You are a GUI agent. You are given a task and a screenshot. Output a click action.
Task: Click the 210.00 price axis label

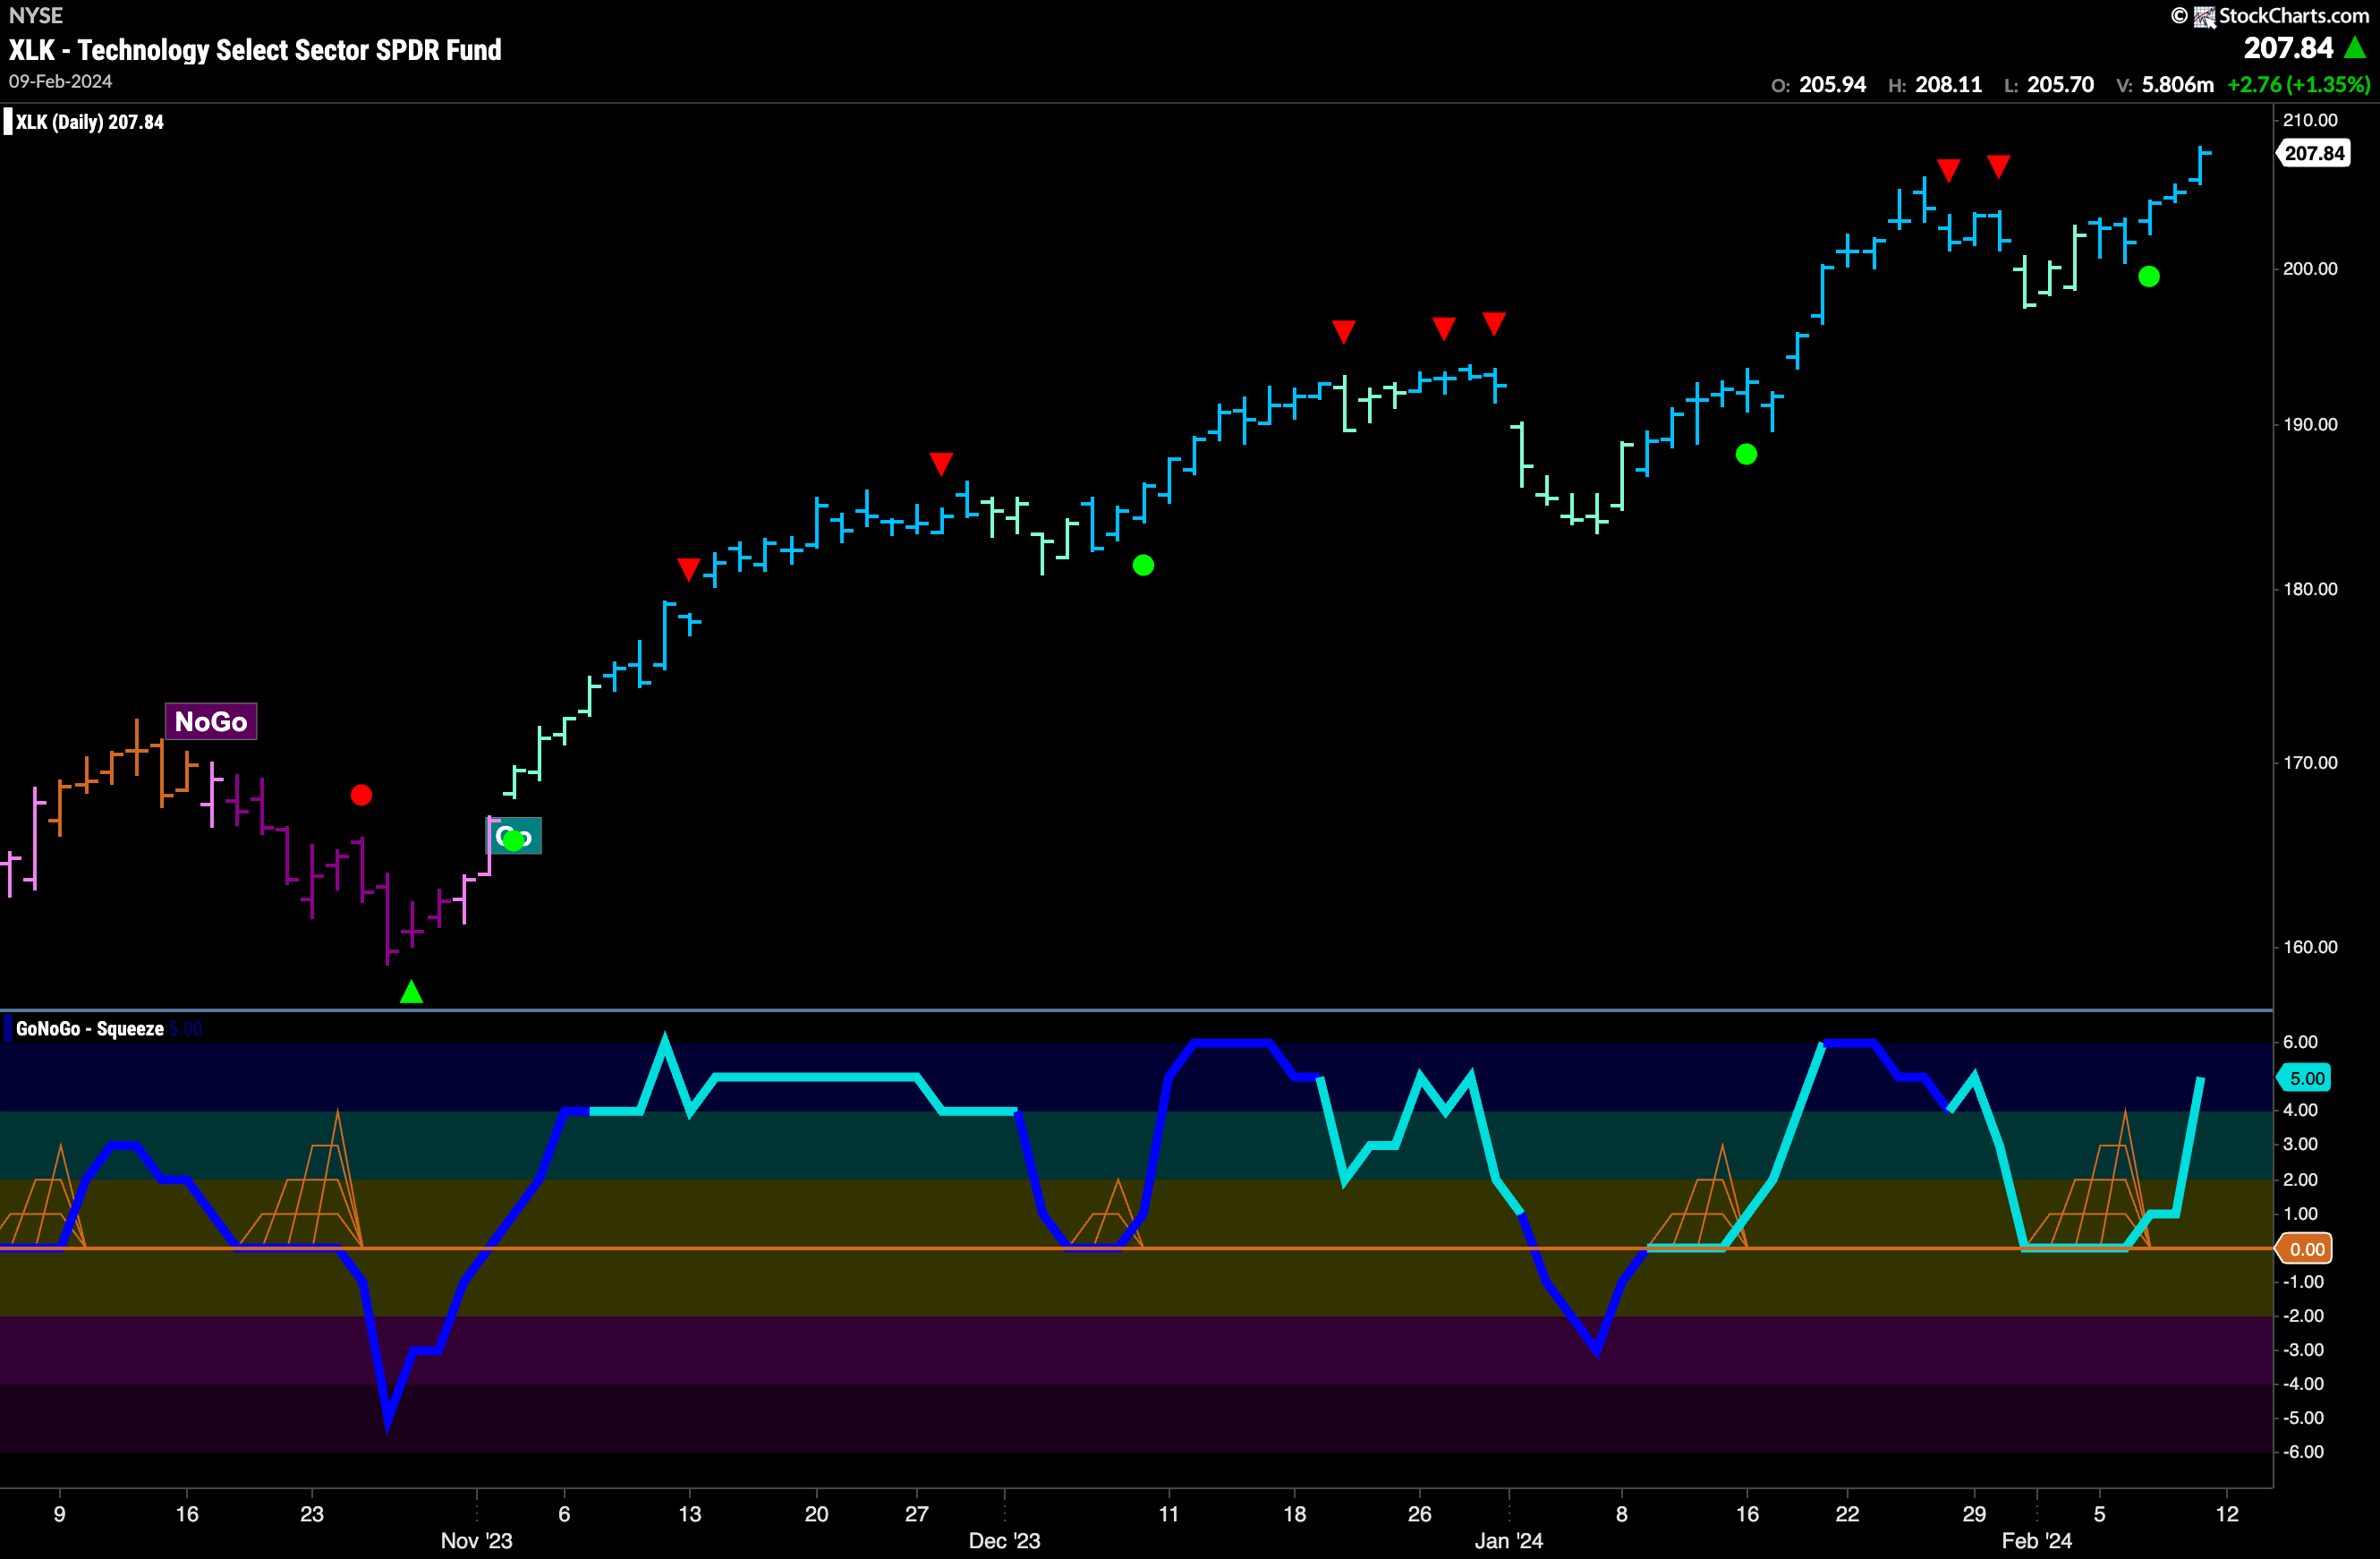pyautogui.click(x=2310, y=120)
